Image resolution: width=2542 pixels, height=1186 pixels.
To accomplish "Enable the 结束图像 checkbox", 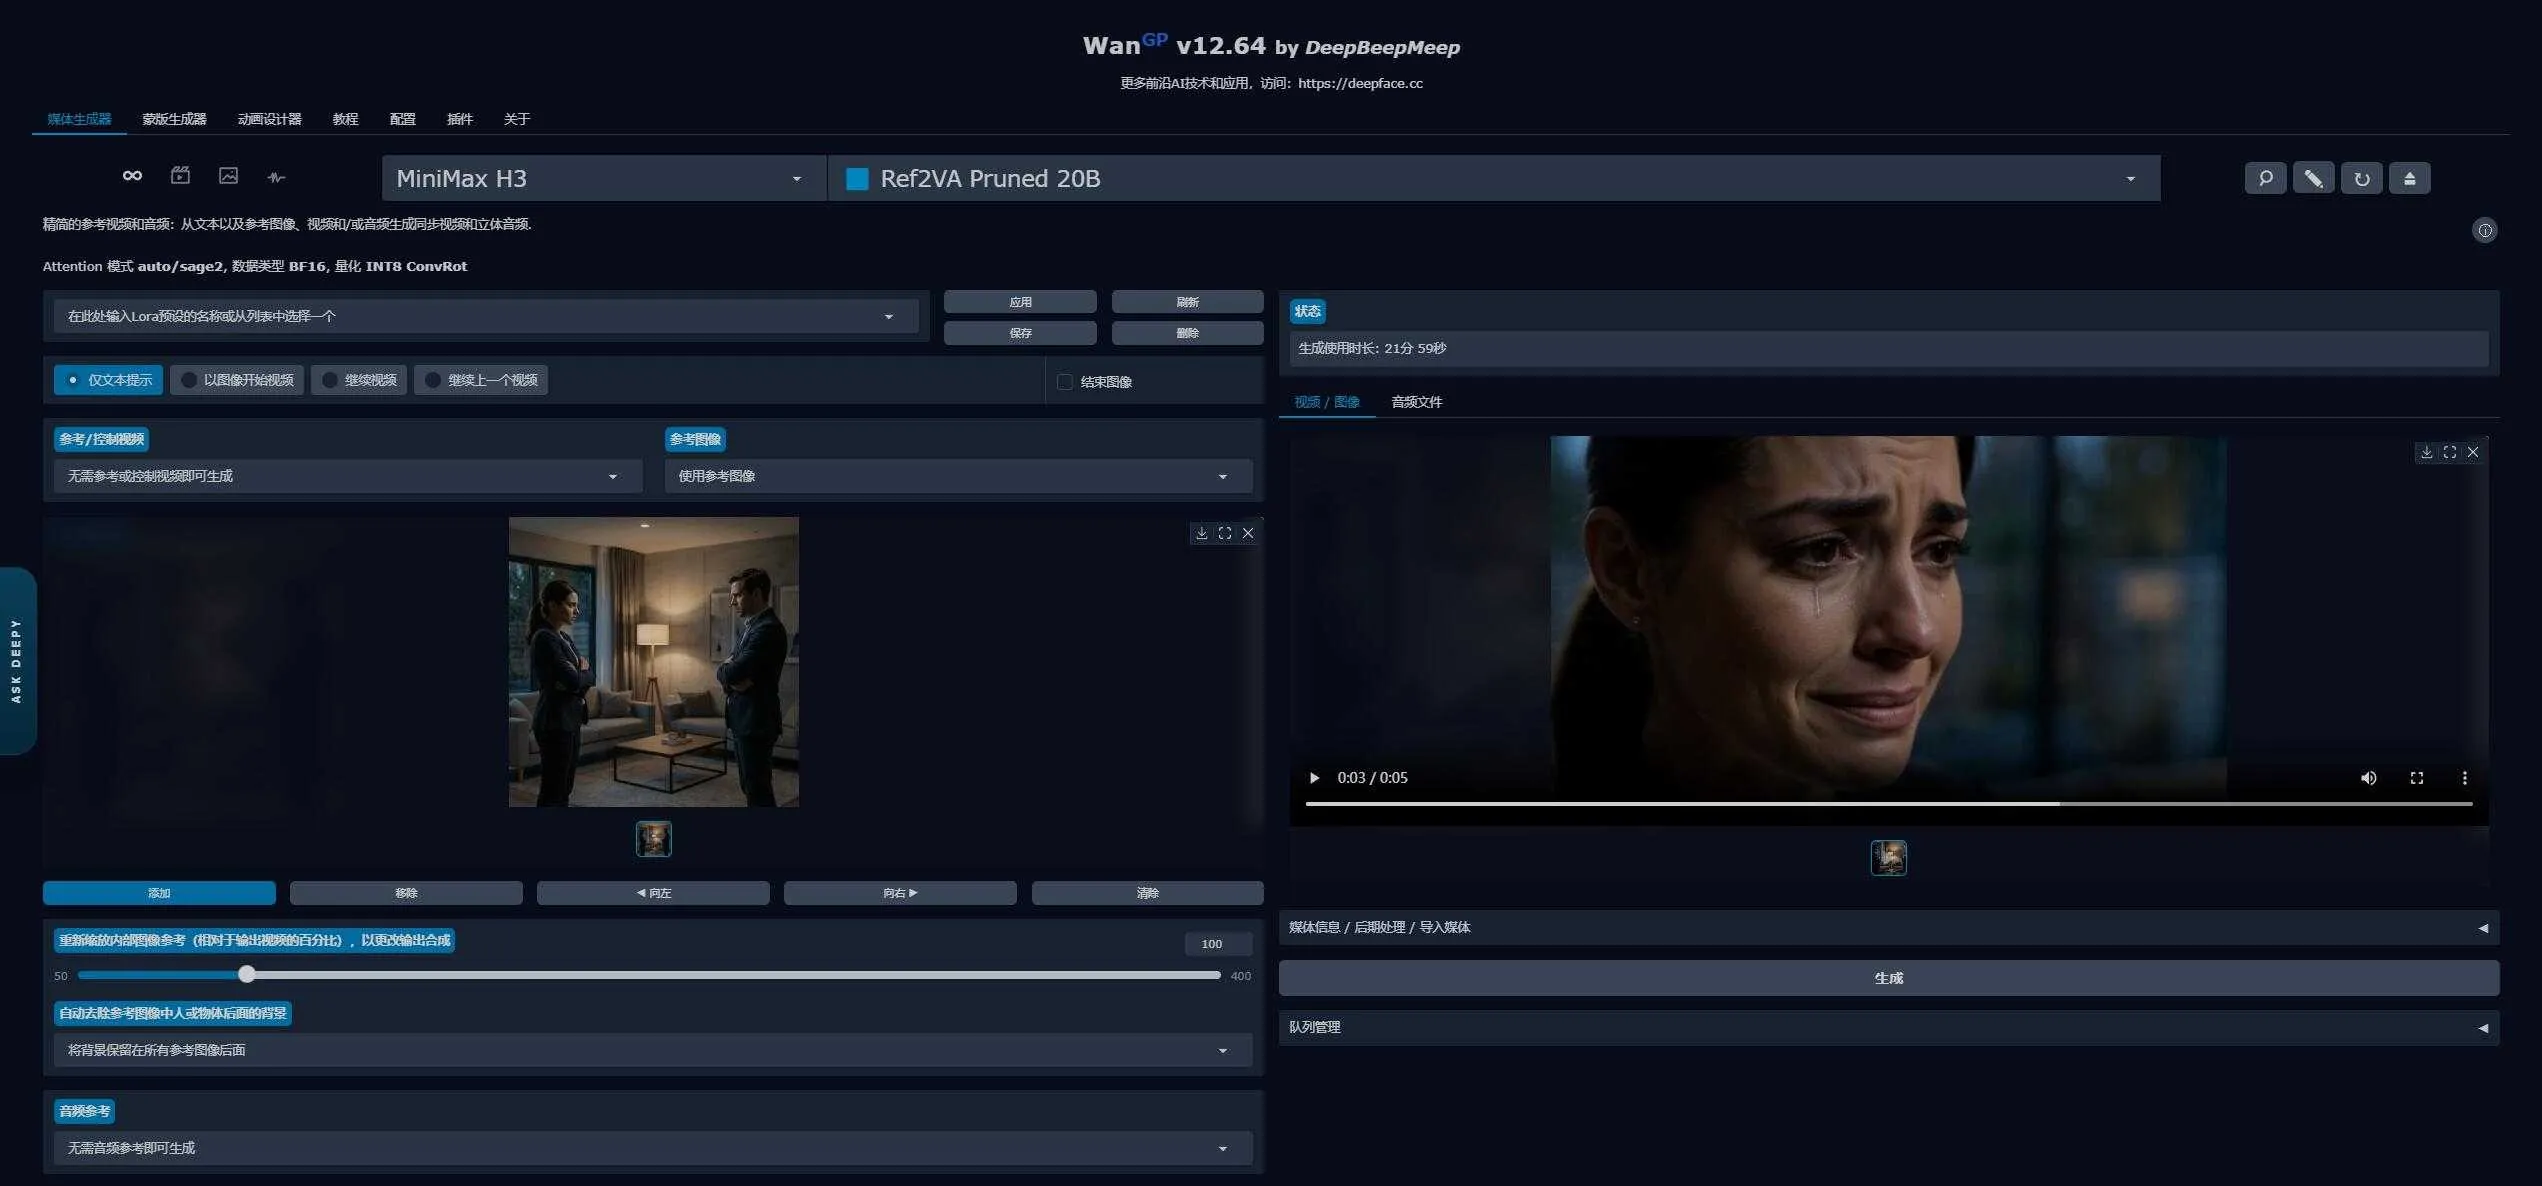I will [1065, 382].
